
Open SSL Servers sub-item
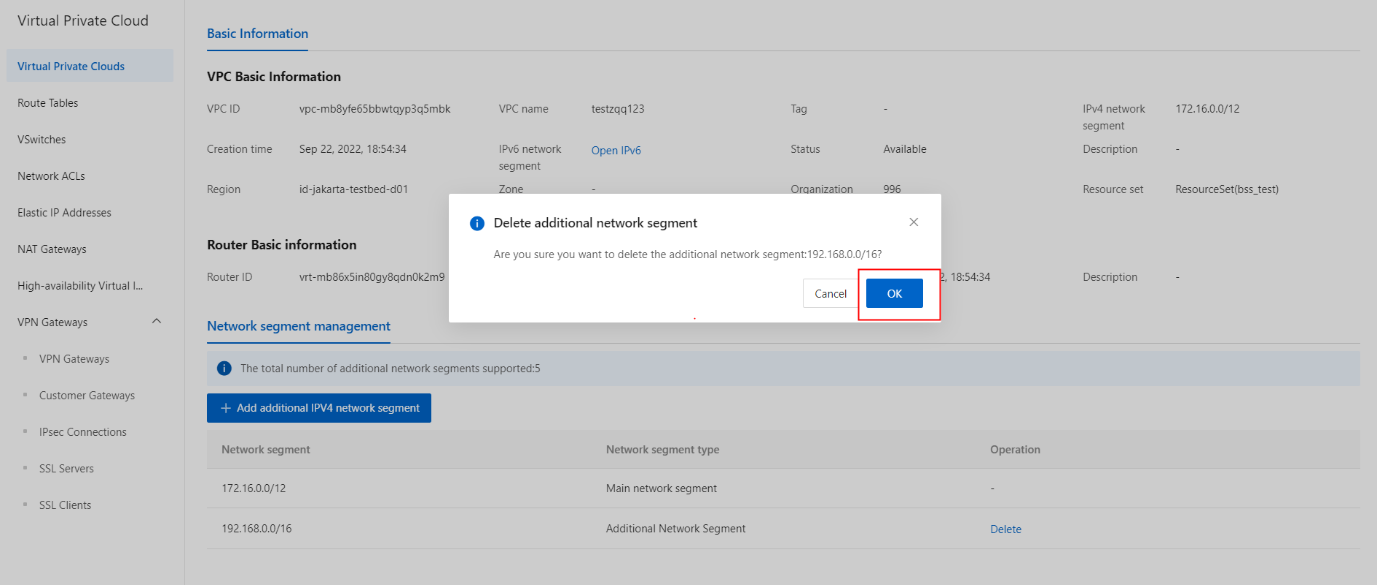coord(66,468)
